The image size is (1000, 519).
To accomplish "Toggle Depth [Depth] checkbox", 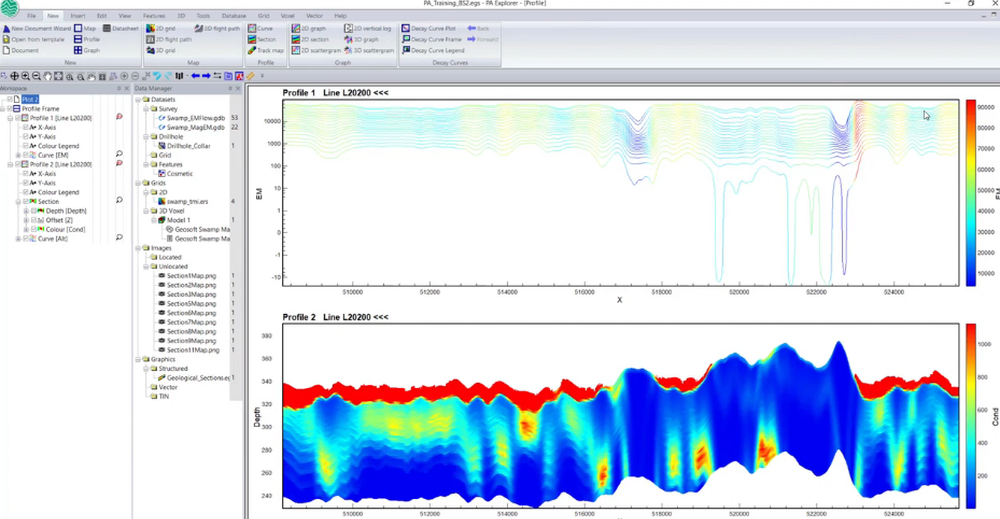I will (x=33, y=210).
